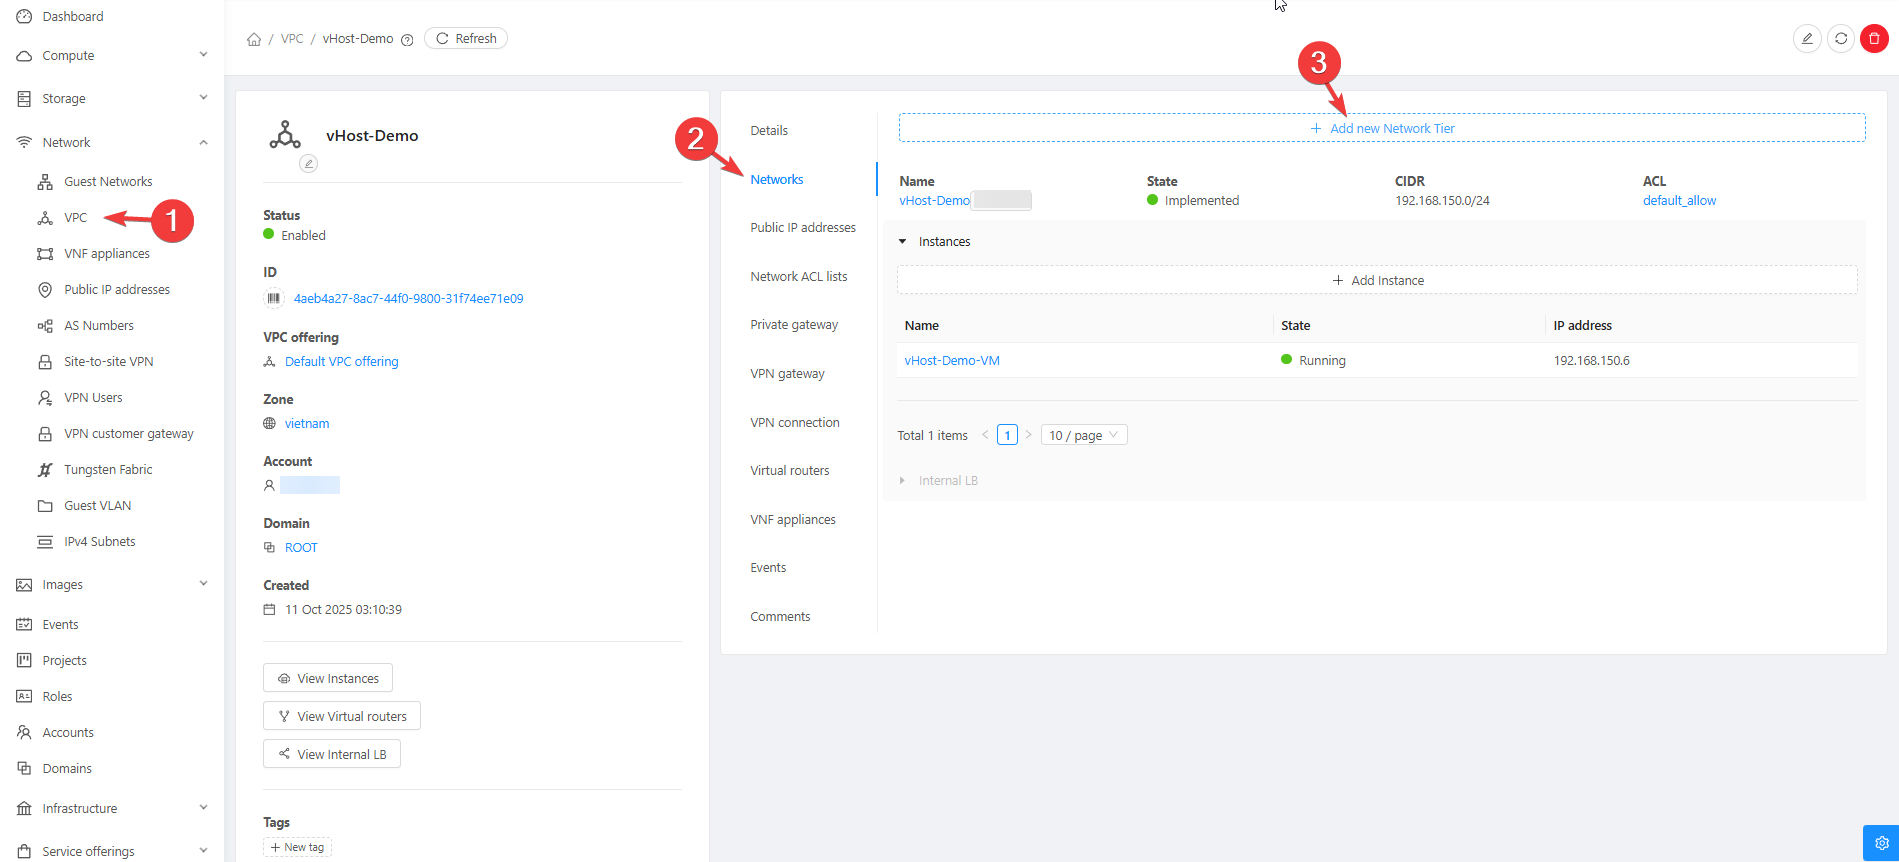Click Add new Network Tier

click(1382, 128)
